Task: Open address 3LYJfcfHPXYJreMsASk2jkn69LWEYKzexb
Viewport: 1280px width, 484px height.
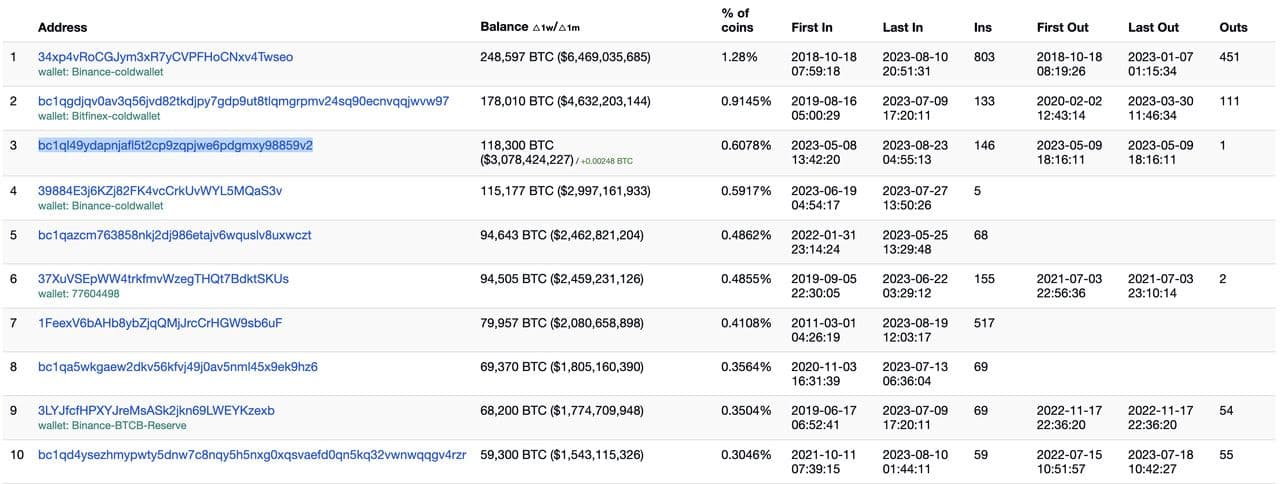Action: pos(156,411)
